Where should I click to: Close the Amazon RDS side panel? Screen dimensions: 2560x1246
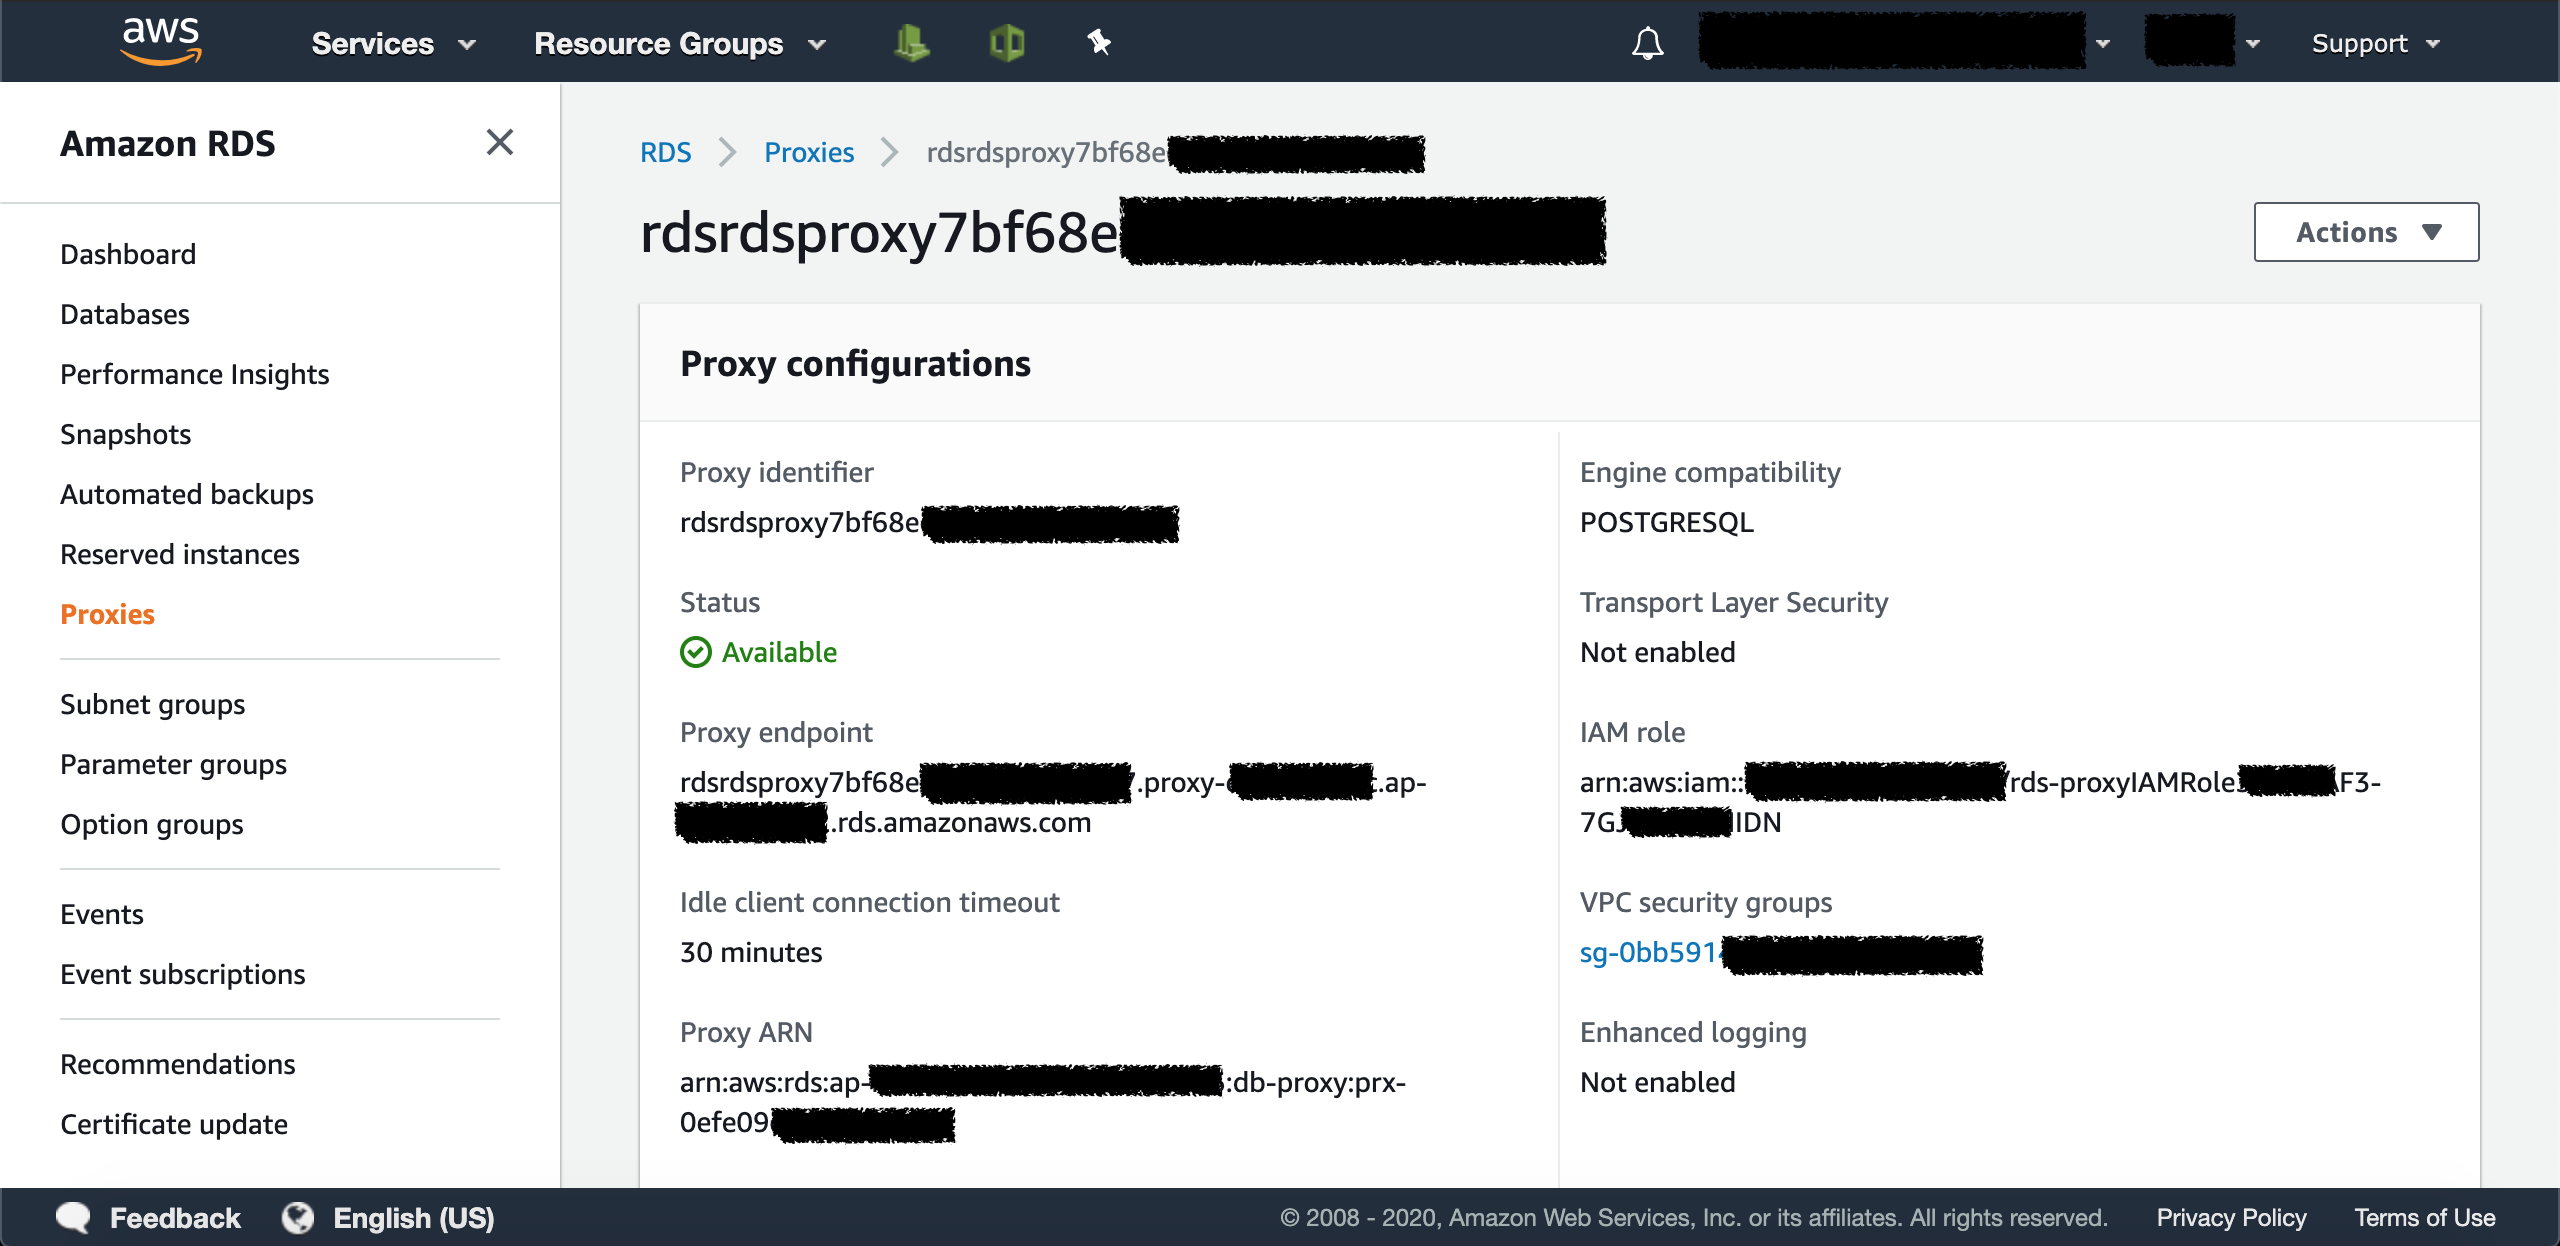500,143
